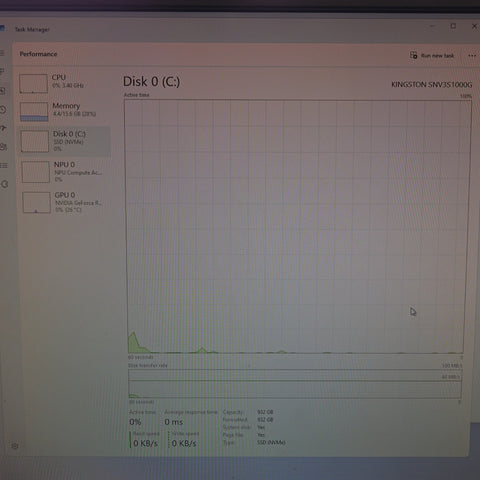The image size is (480, 480).
Task: Open the Startup apps page icon
Action: tap(3, 128)
